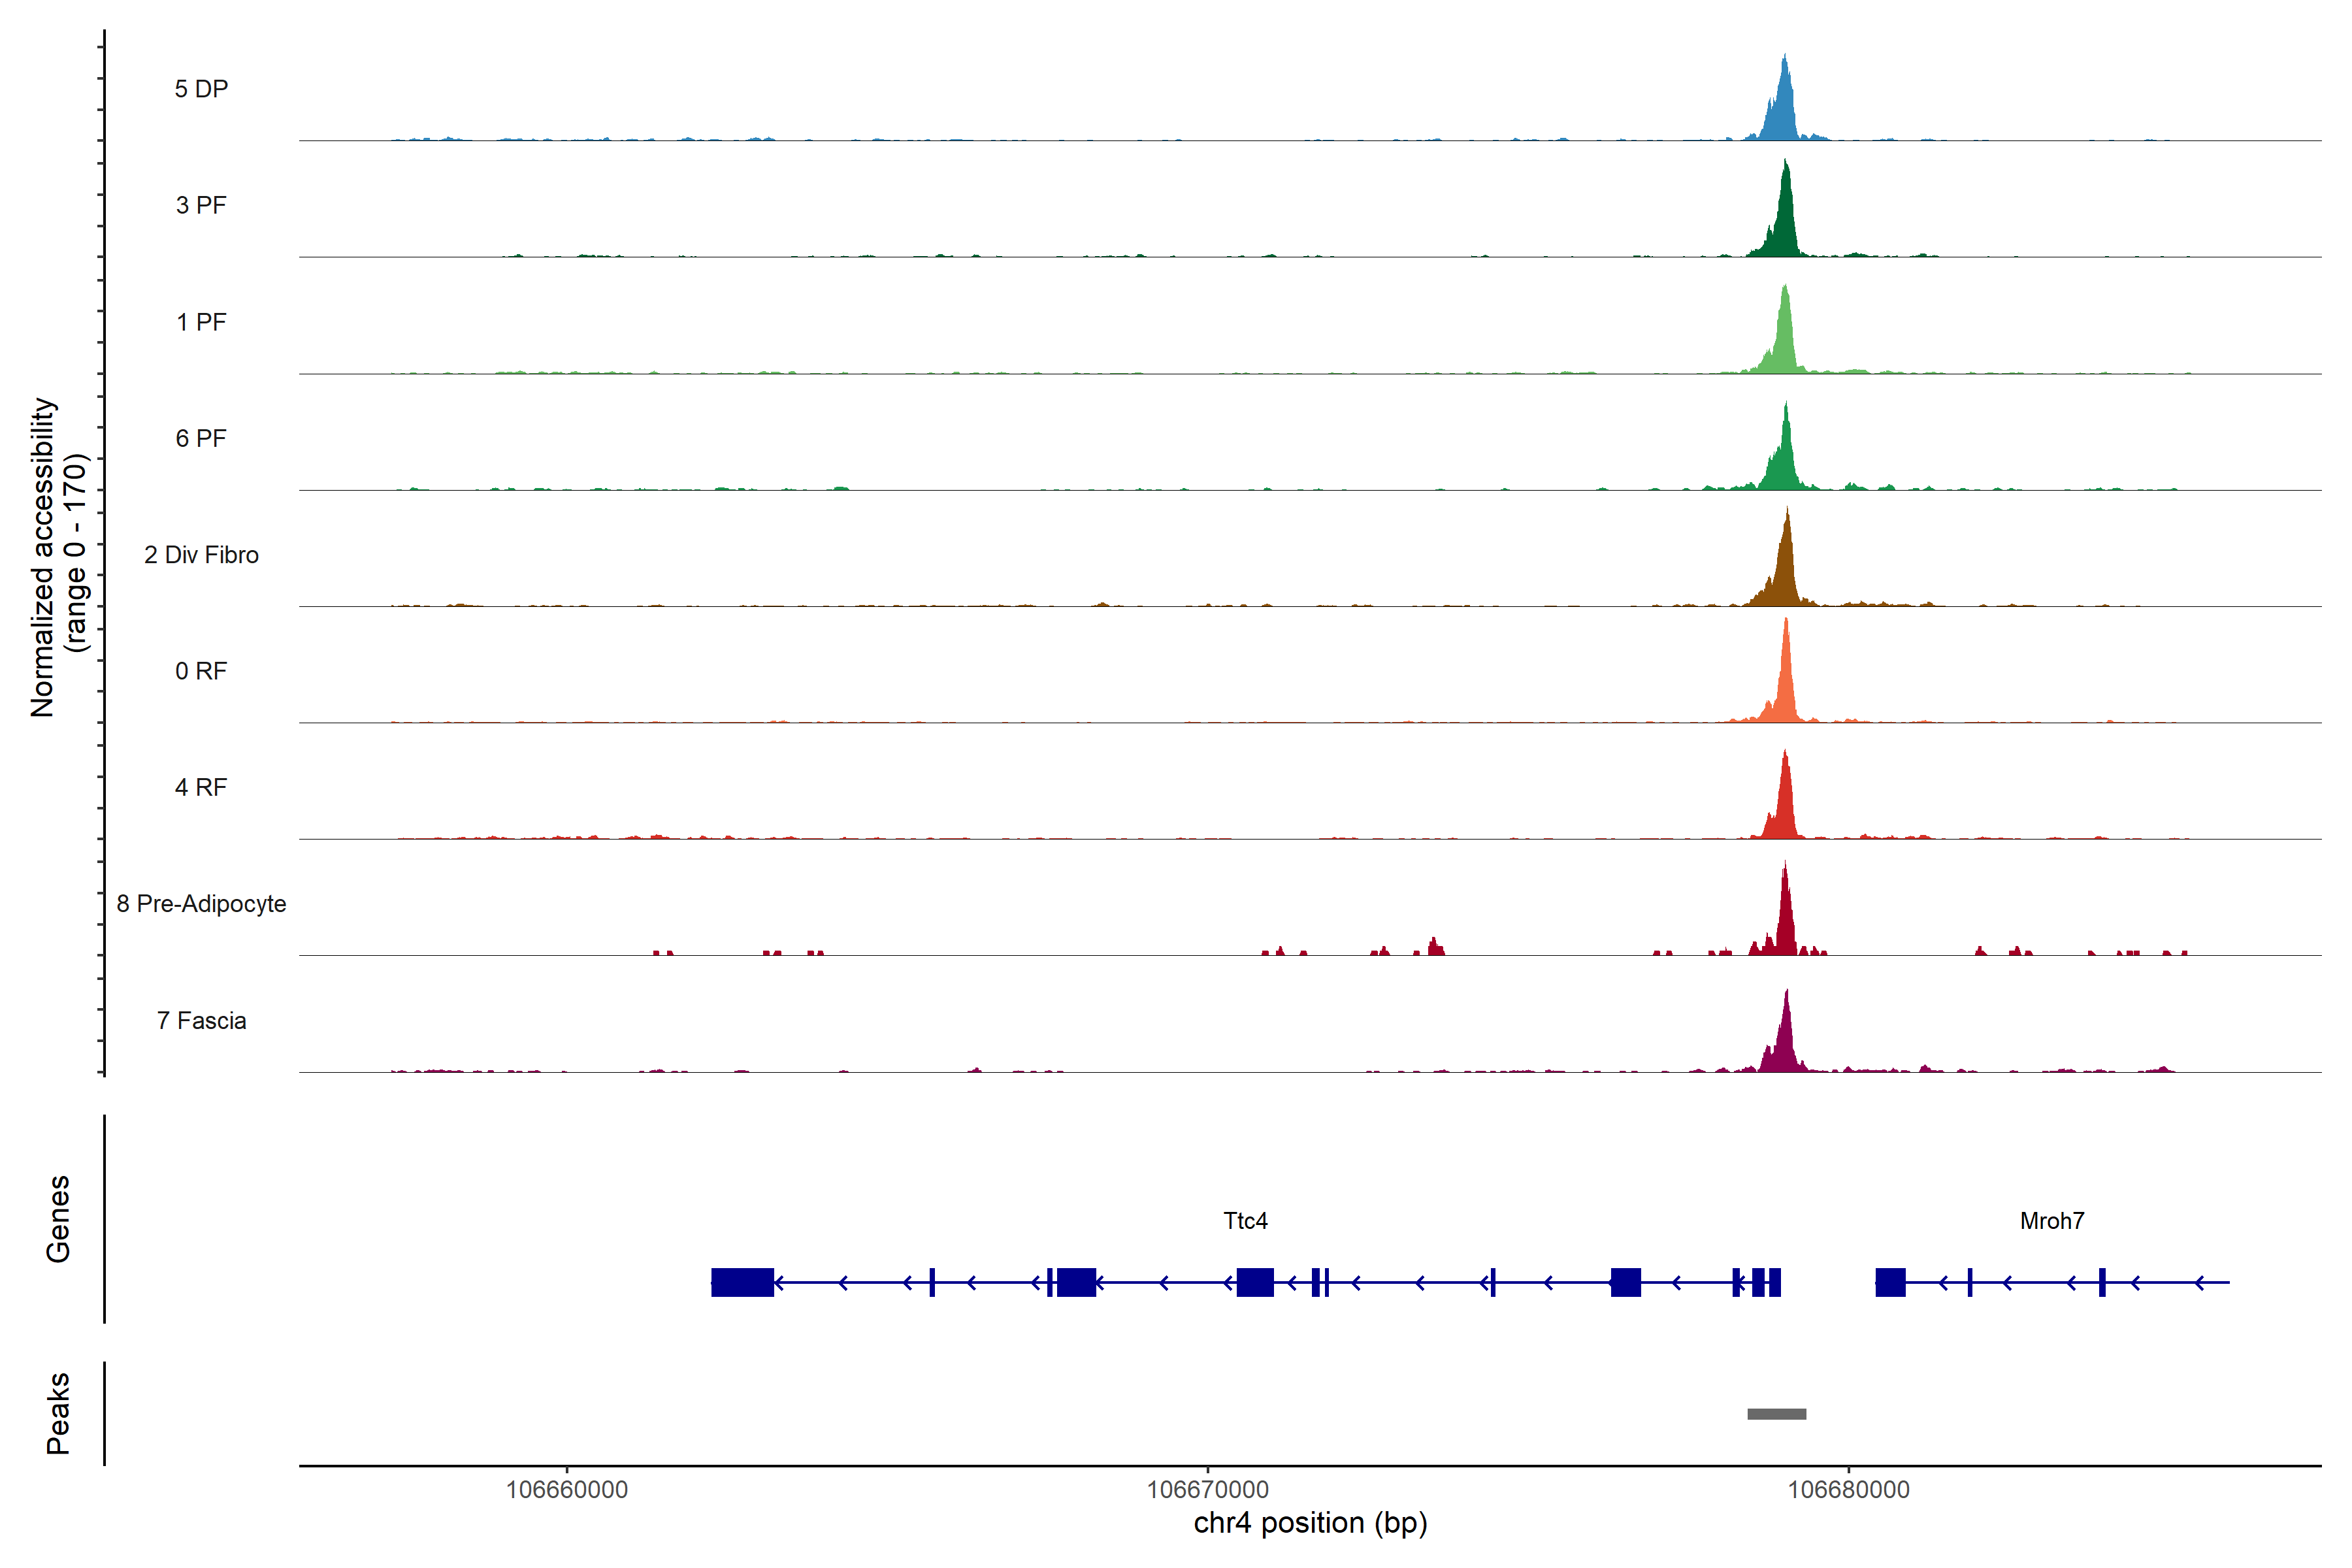Click the 7 Fascia track label
The width and height of the screenshot is (2352, 1568).
click(201, 1021)
